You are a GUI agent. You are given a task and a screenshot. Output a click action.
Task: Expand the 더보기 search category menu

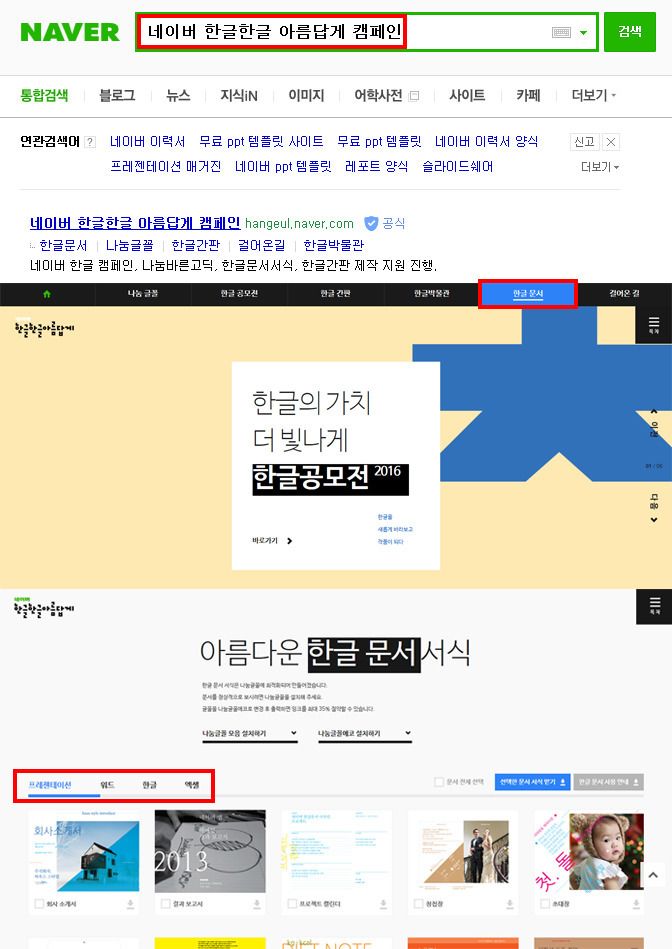tap(594, 96)
